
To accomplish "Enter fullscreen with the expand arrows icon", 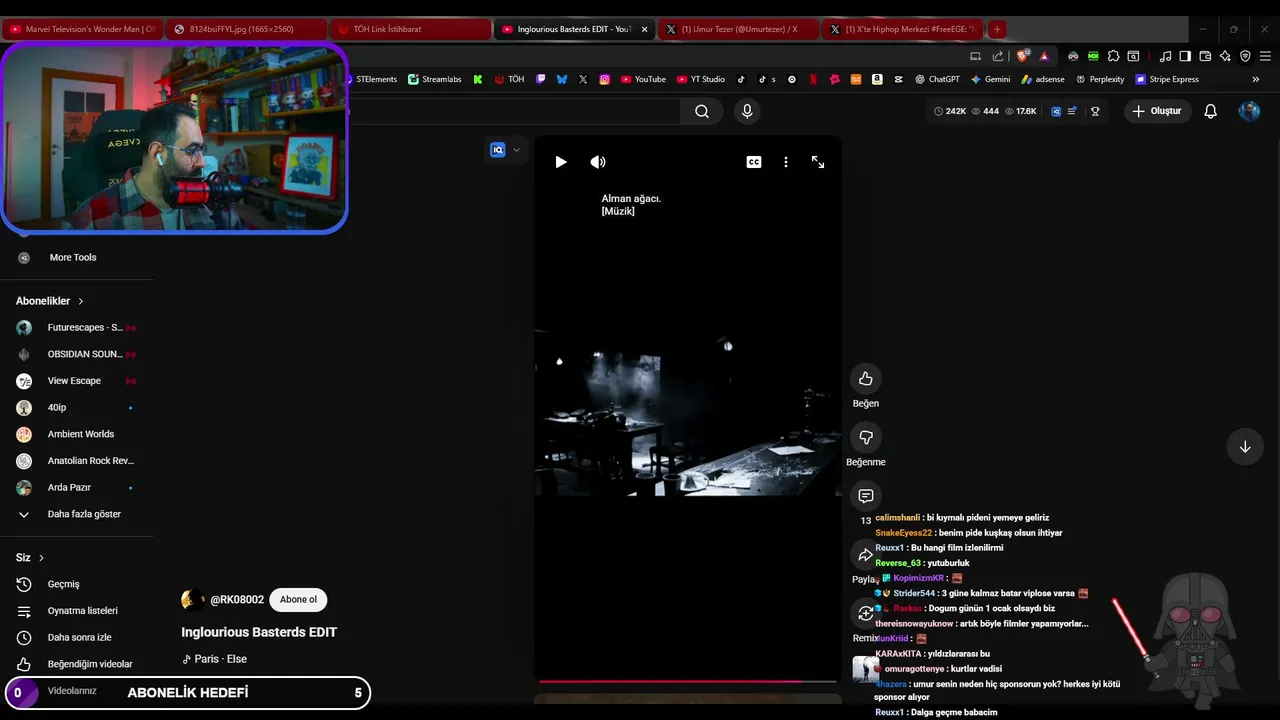I will pyautogui.click(x=818, y=162).
